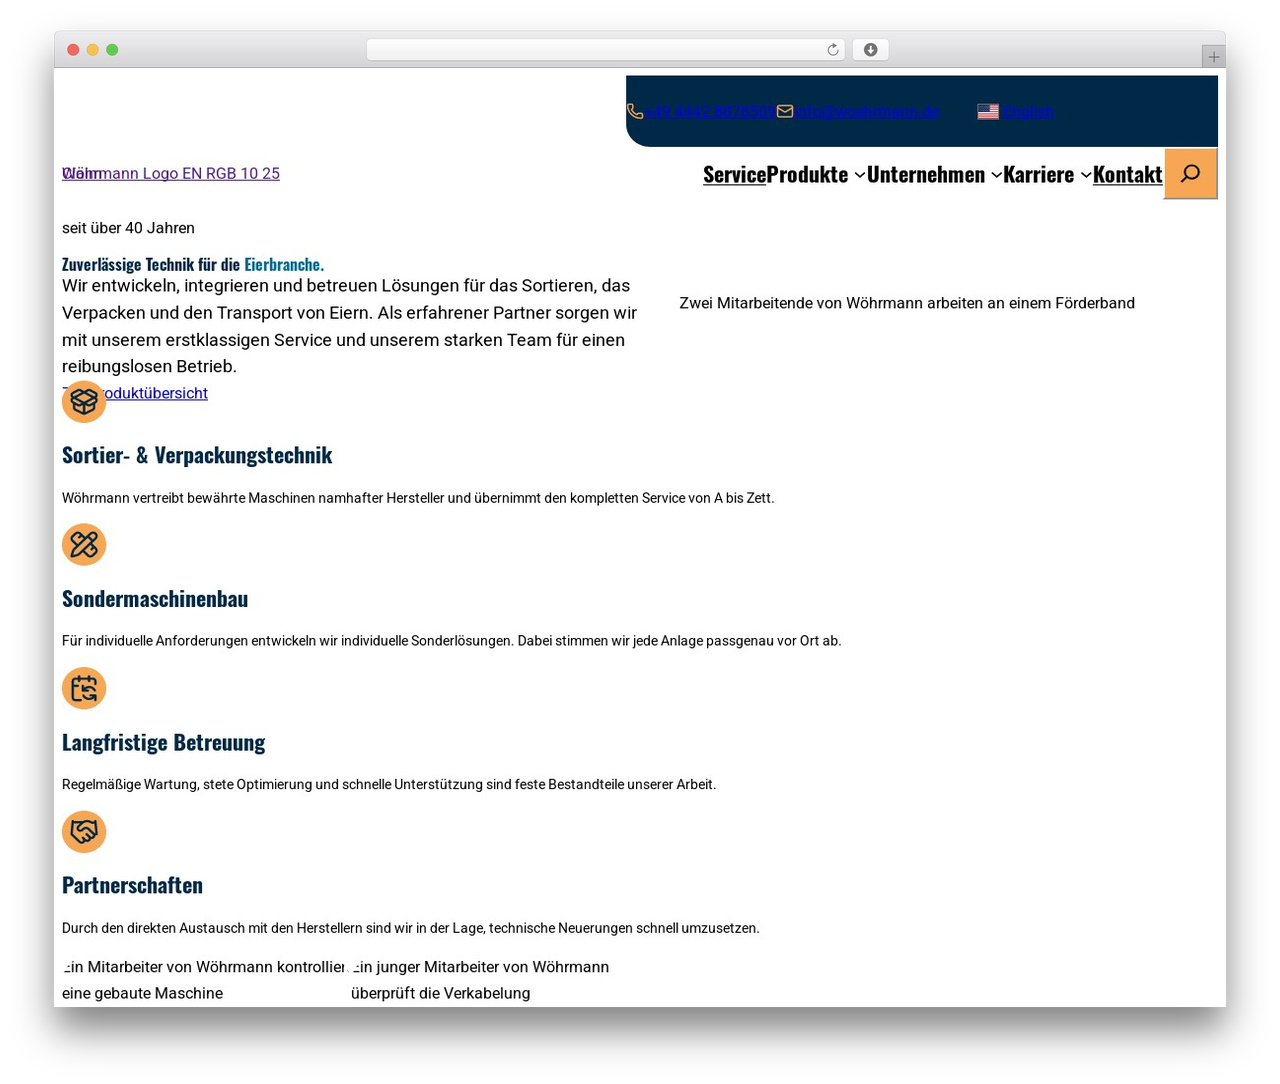This screenshot has width=1280, height=1084.
Task: Click the phone handset icon
Action: pyautogui.click(x=635, y=111)
